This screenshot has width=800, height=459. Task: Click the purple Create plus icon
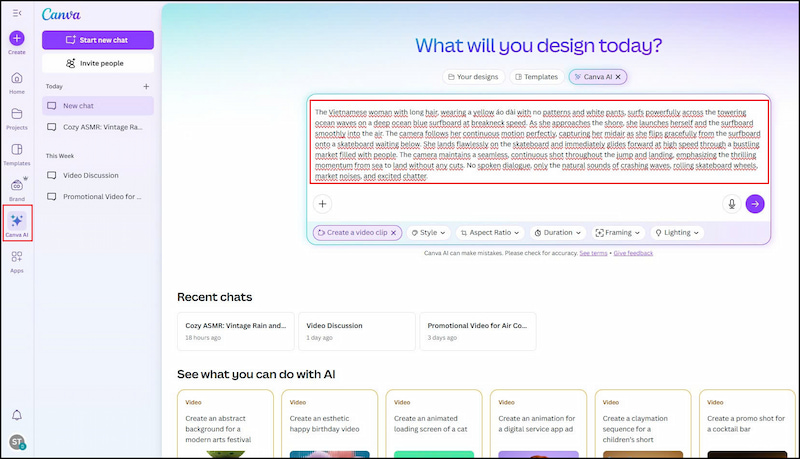[17, 38]
